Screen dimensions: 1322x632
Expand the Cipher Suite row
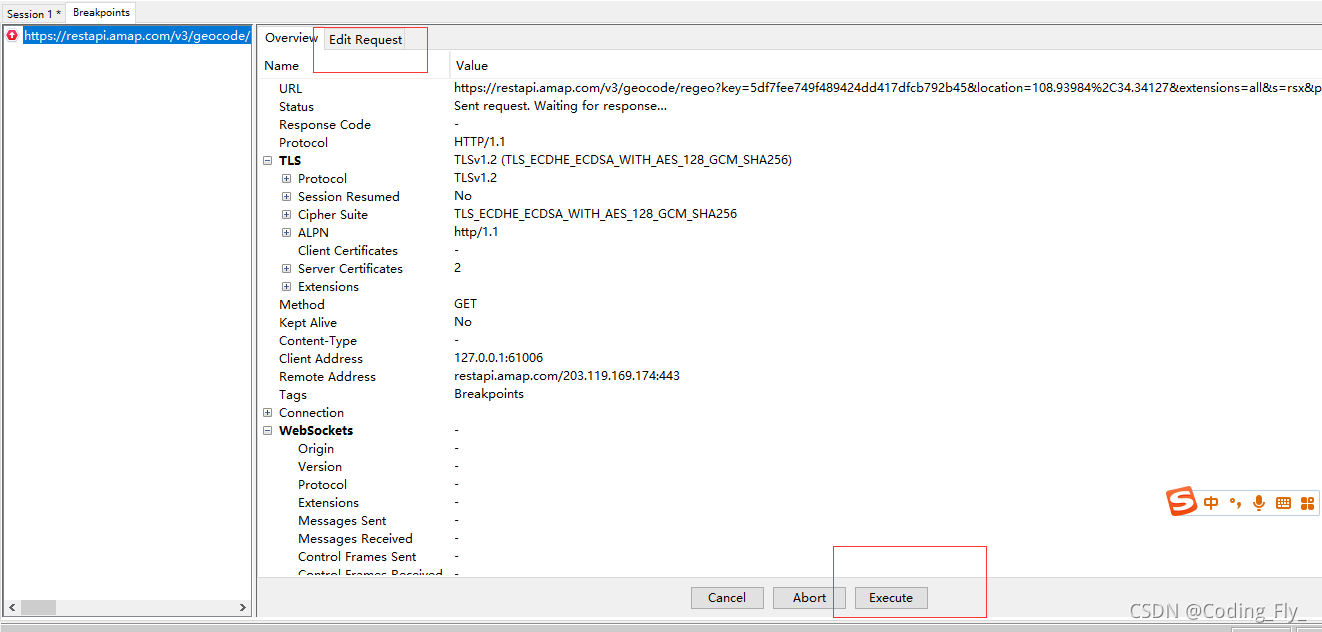click(287, 215)
